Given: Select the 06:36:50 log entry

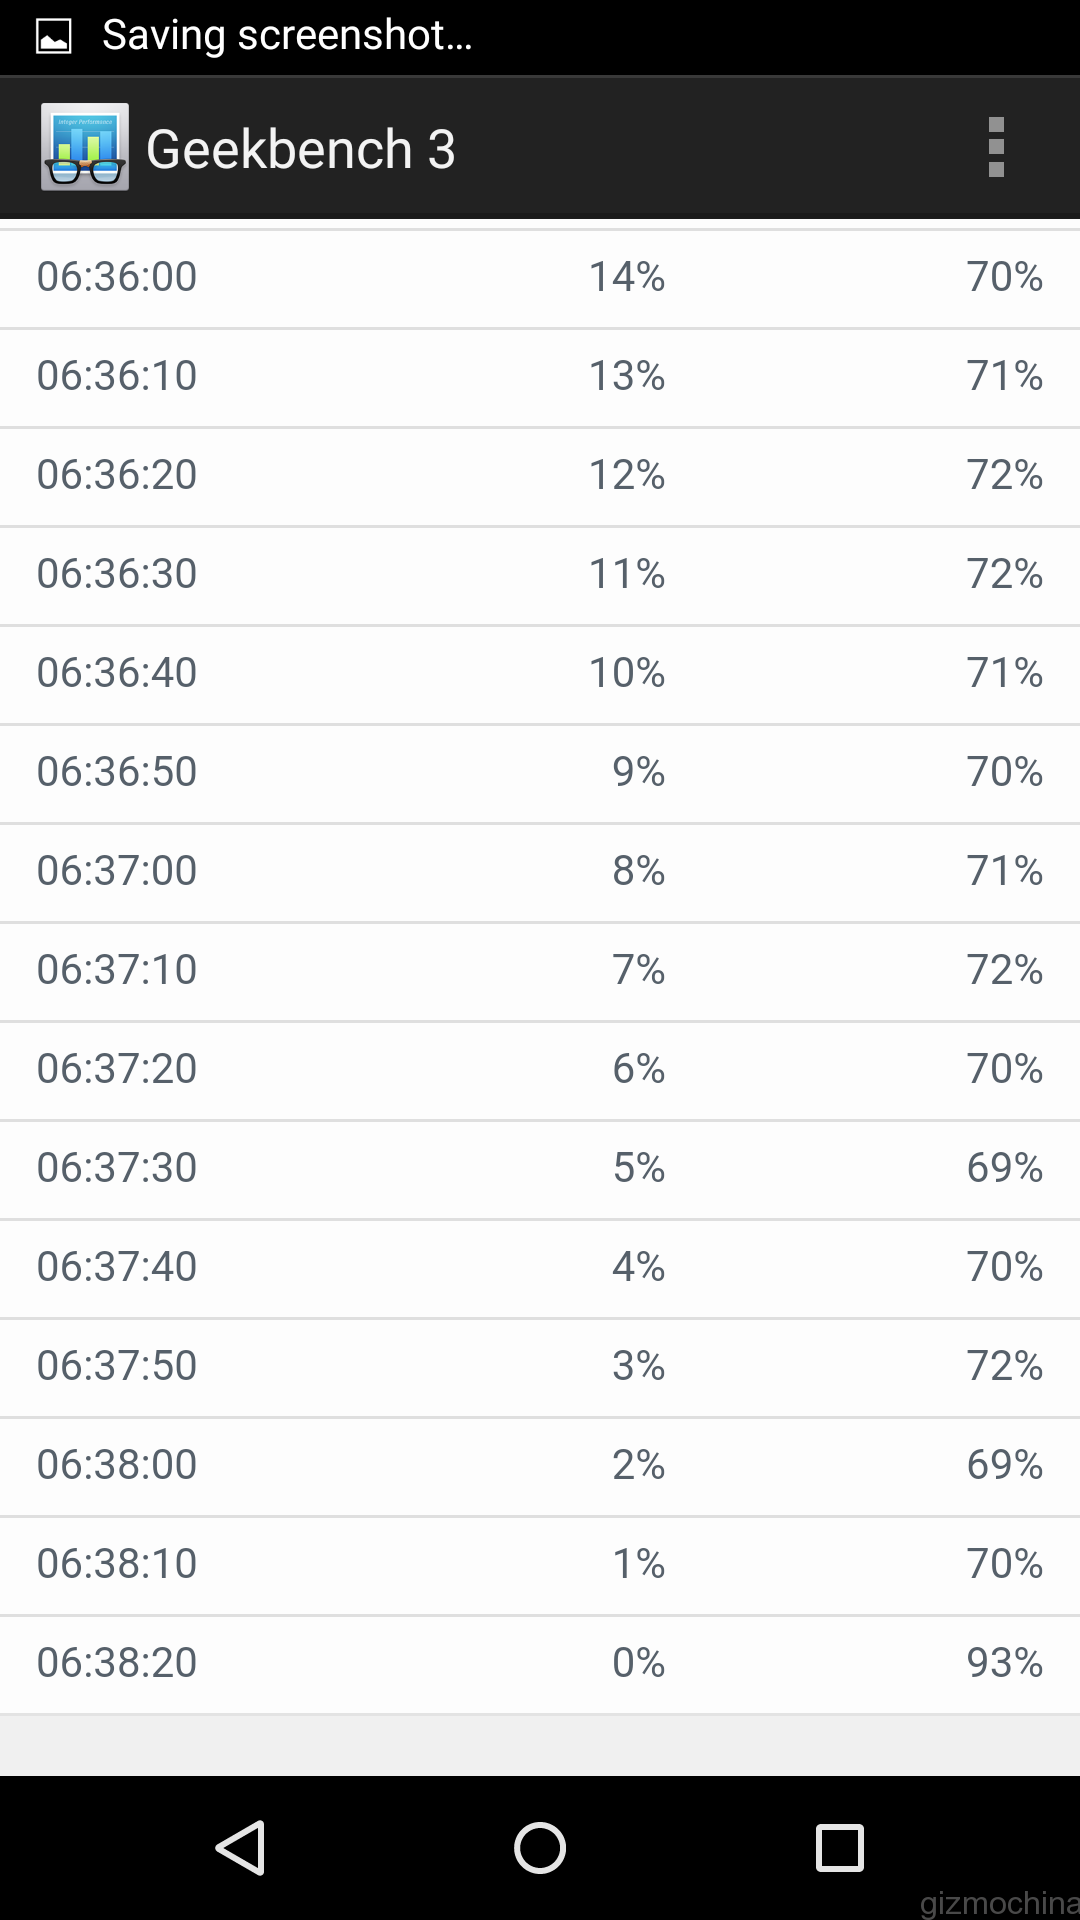Looking at the screenshot, I should coord(540,772).
